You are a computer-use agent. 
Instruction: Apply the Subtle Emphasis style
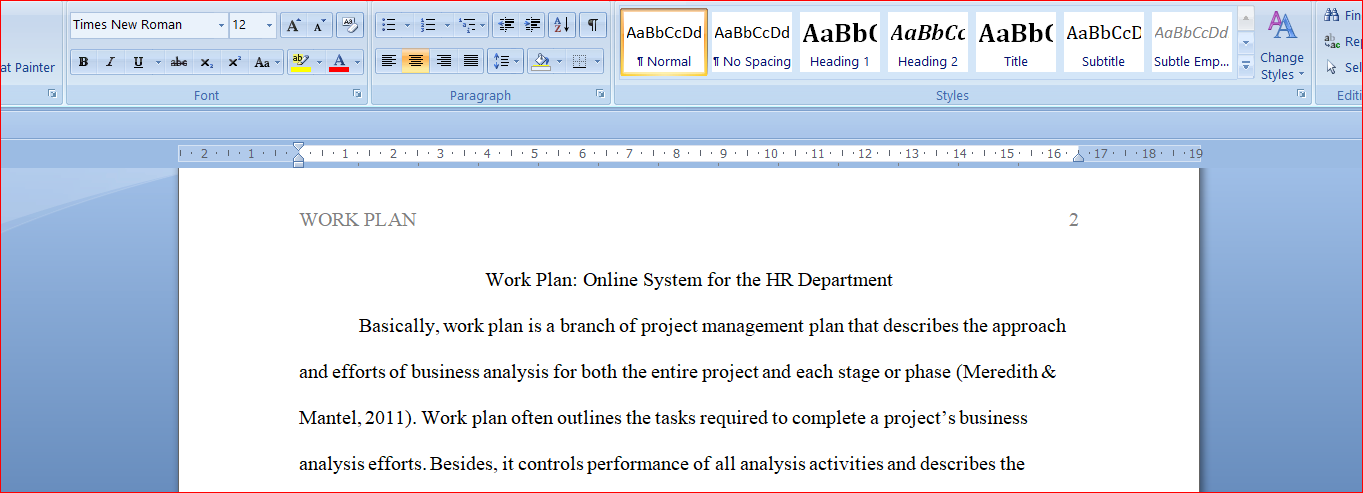coord(1192,42)
